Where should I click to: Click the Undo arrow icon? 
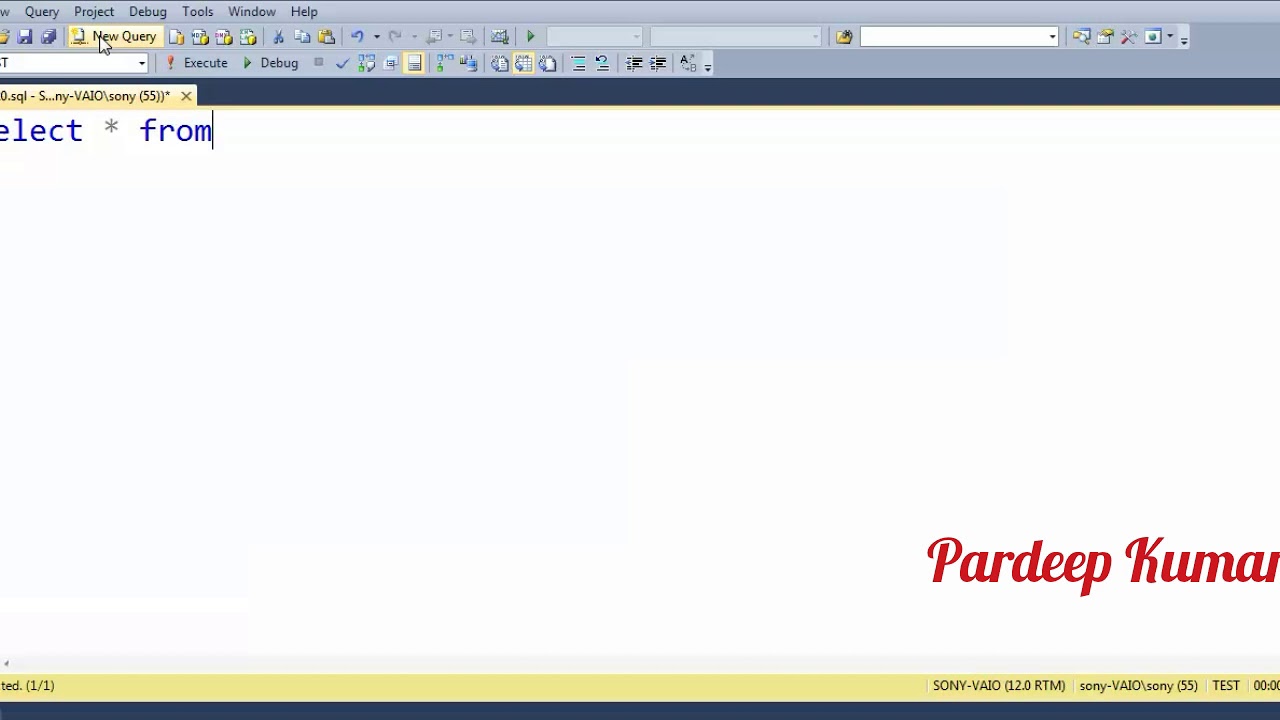357,37
